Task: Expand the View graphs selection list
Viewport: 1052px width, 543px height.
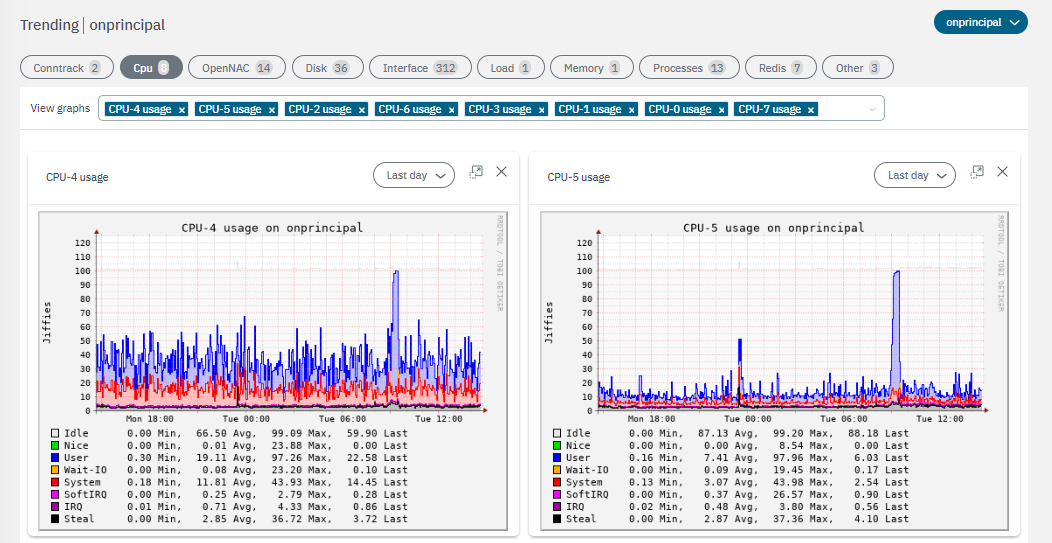Action: [872, 109]
